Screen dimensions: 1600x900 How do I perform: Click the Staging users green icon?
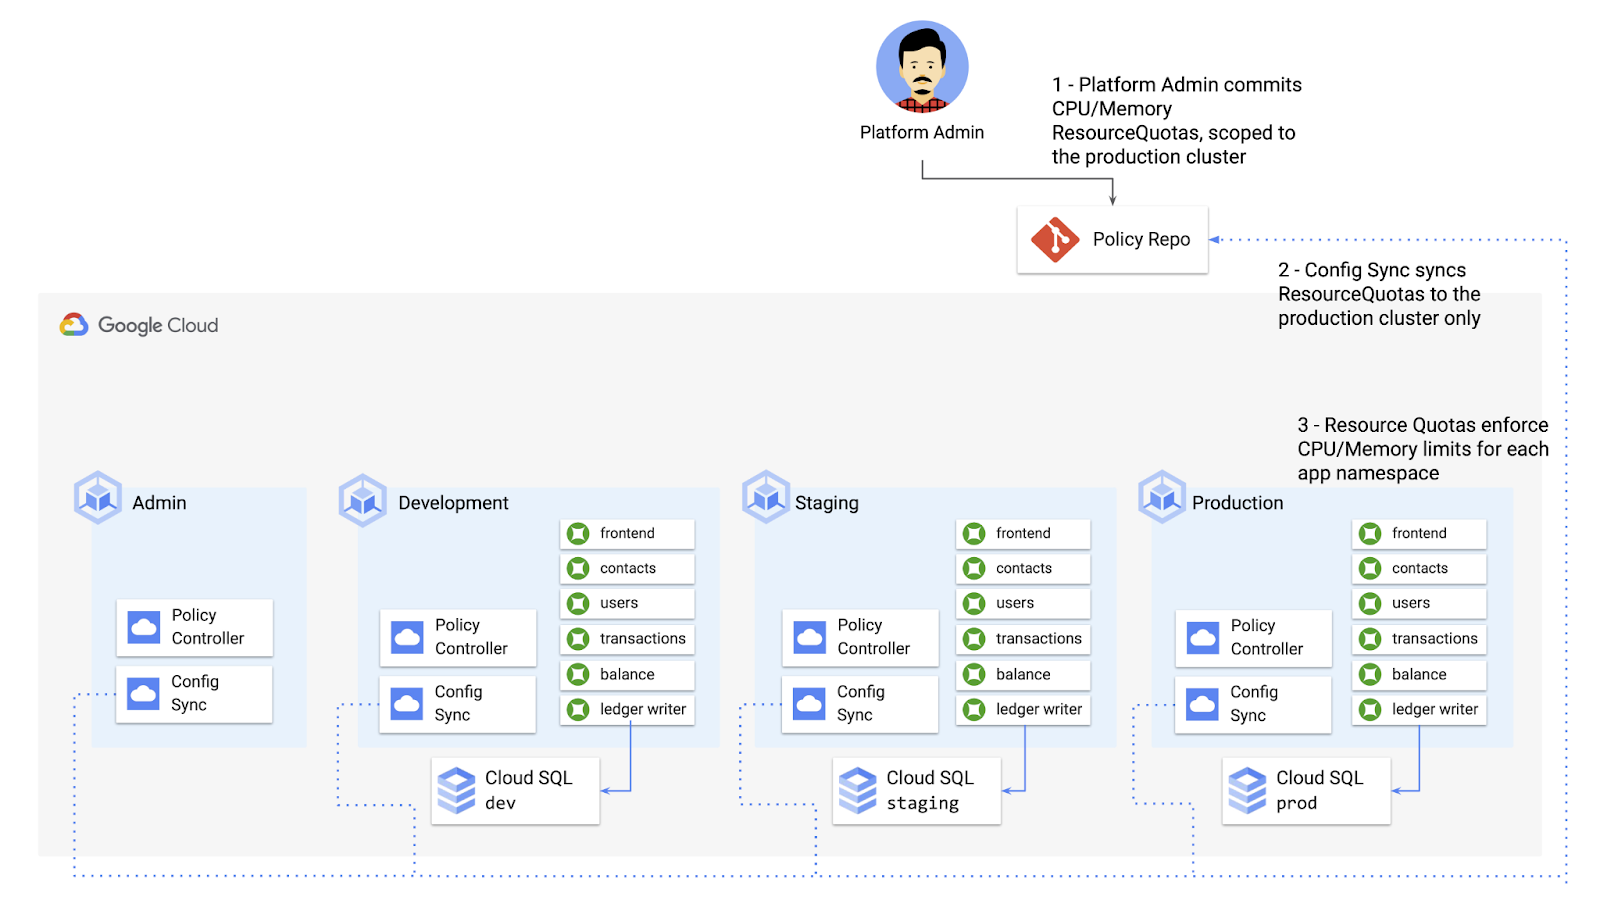pos(974,604)
